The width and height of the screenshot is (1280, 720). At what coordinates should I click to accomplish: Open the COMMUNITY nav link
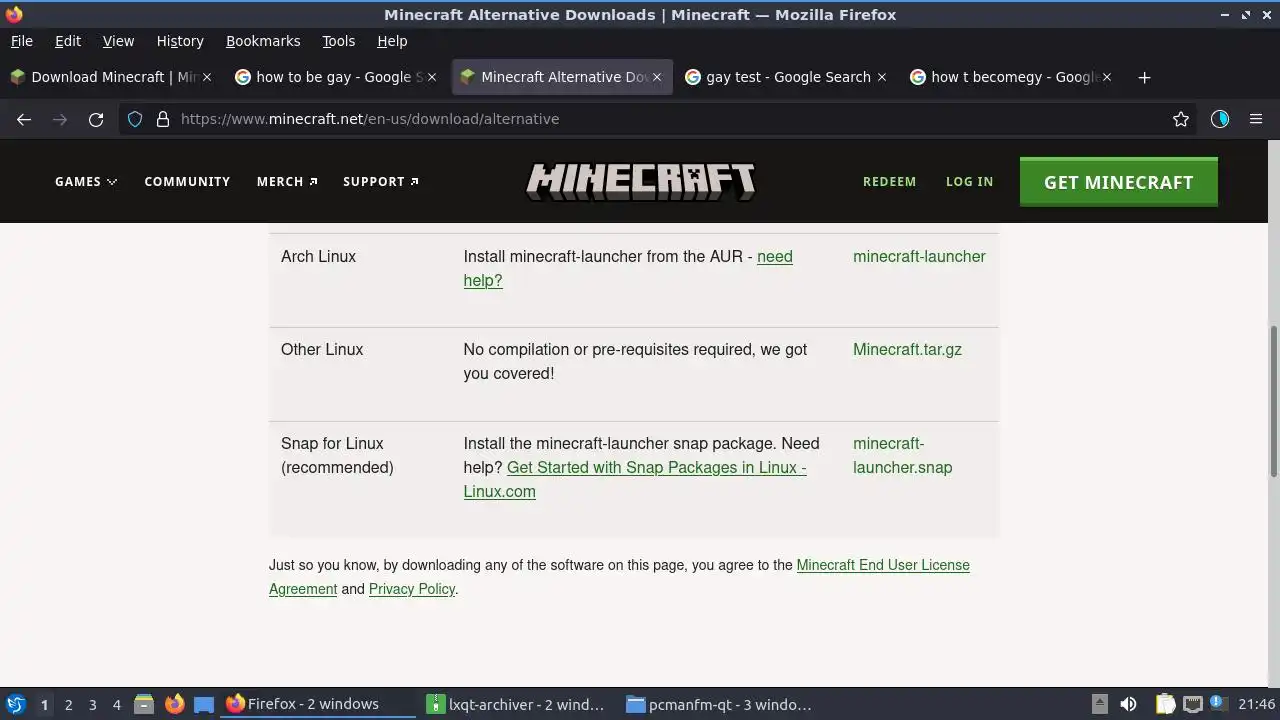pyautogui.click(x=187, y=181)
